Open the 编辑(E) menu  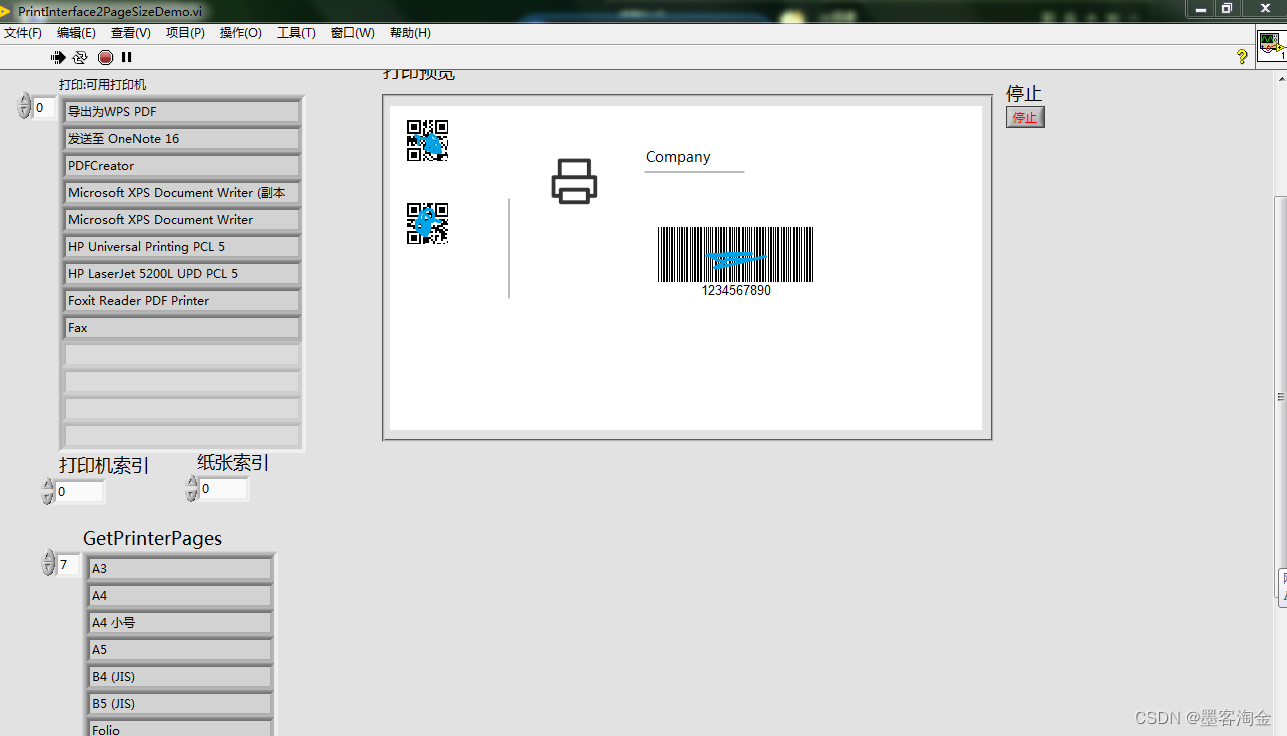pyautogui.click(x=76, y=33)
